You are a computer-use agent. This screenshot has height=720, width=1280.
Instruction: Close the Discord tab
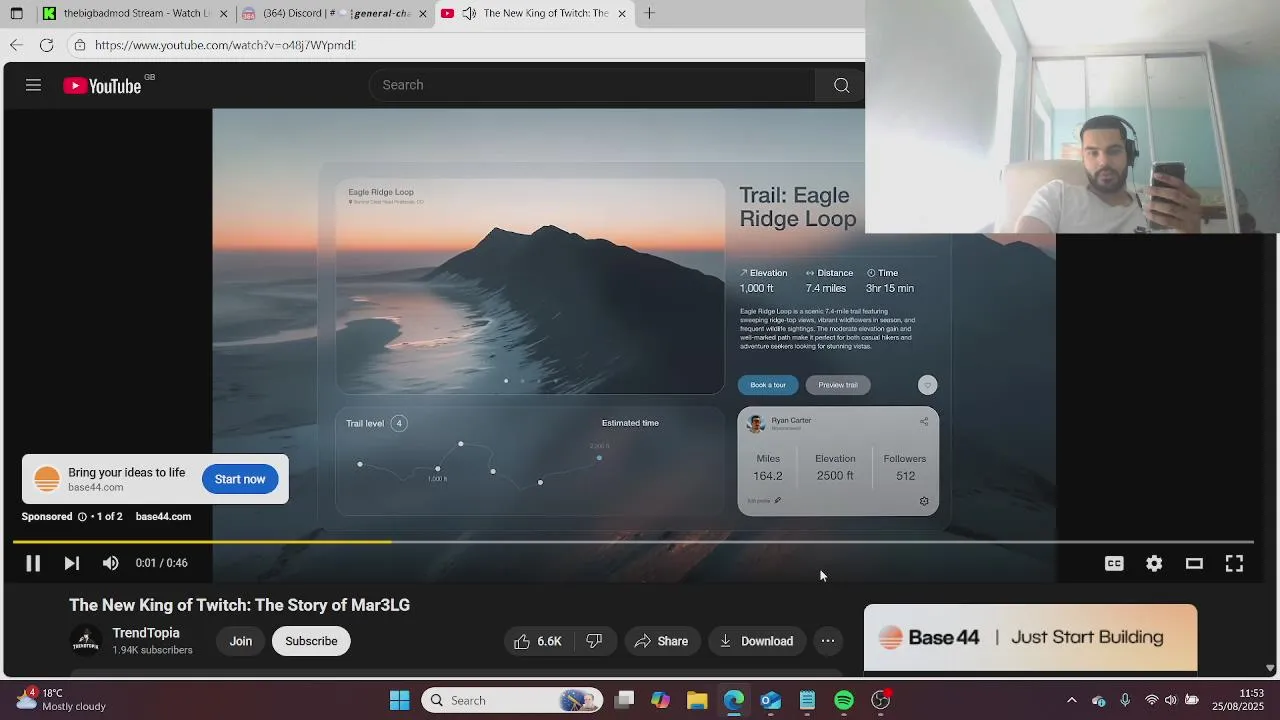(x=422, y=14)
